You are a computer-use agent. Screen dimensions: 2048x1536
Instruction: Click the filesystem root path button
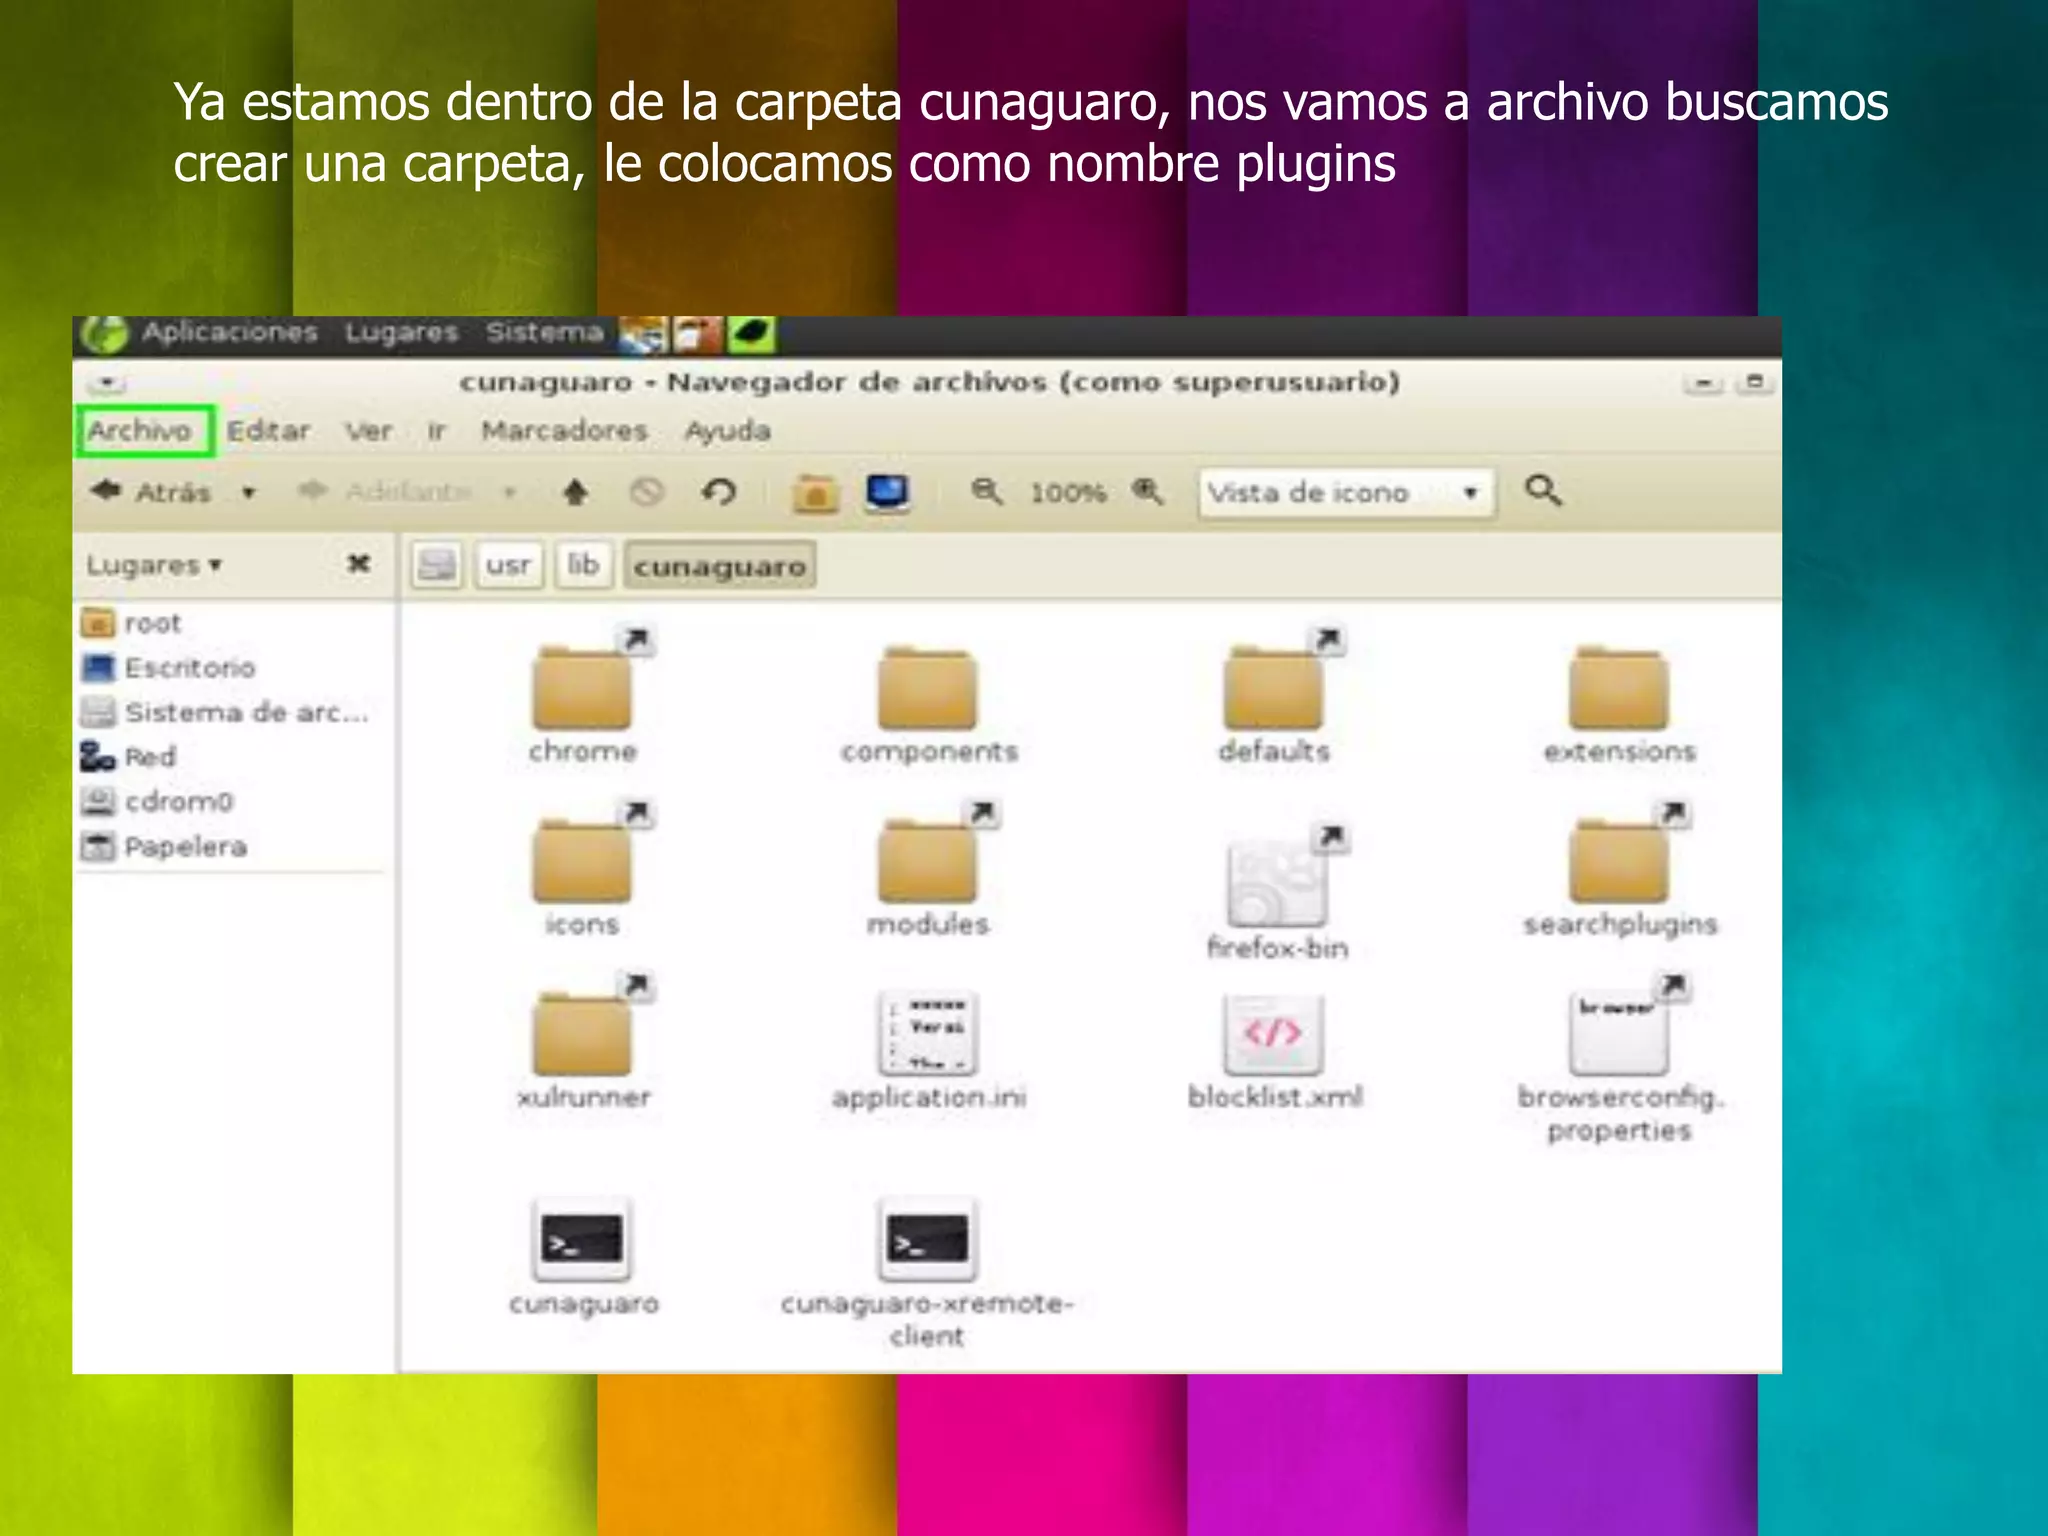(x=437, y=565)
